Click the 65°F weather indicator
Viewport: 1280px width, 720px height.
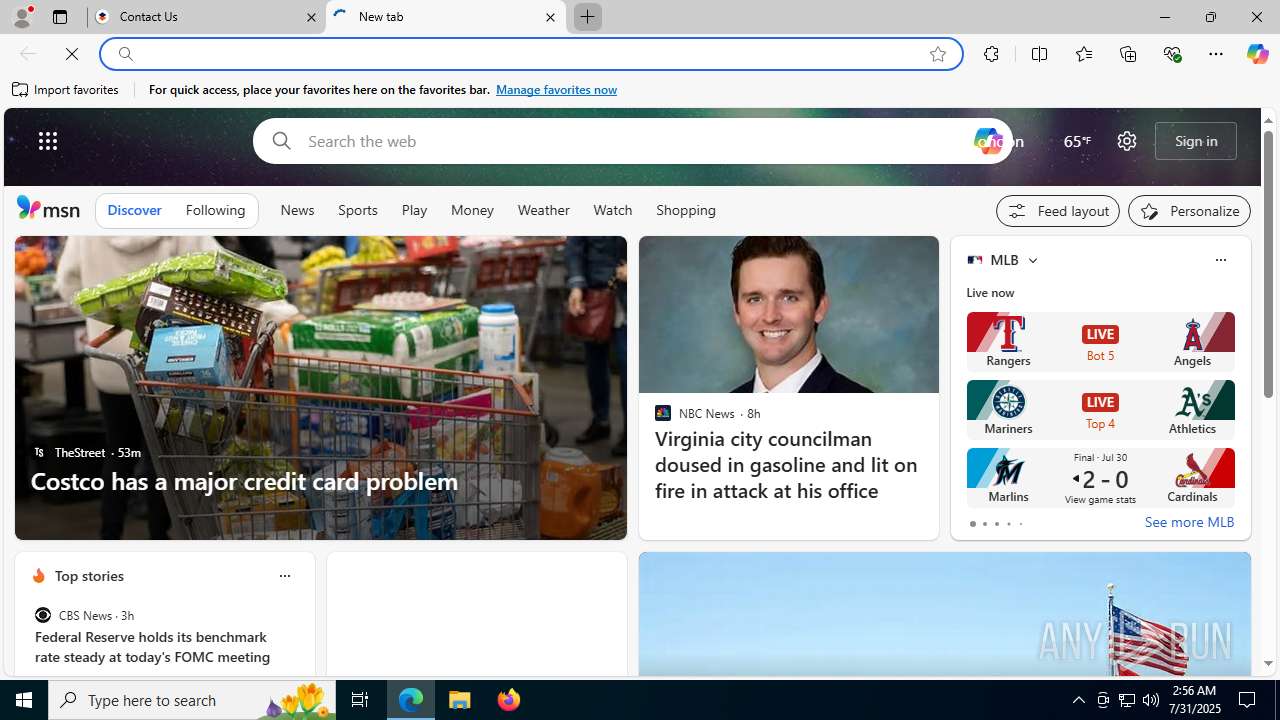tap(1076, 141)
